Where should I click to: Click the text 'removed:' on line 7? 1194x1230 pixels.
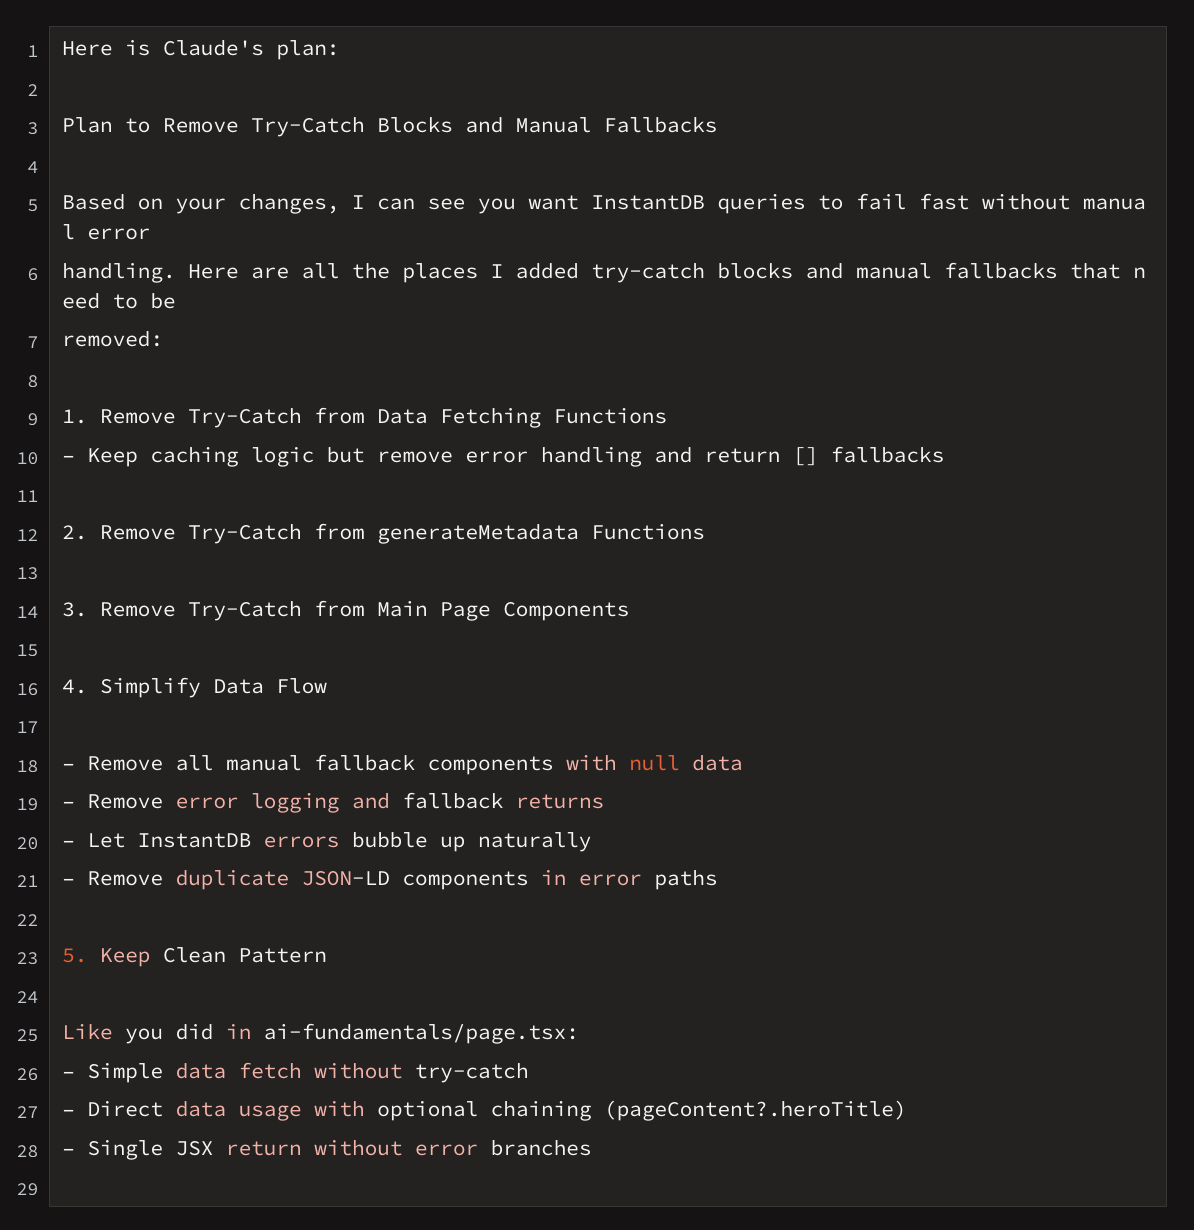click(x=112, y=339)
